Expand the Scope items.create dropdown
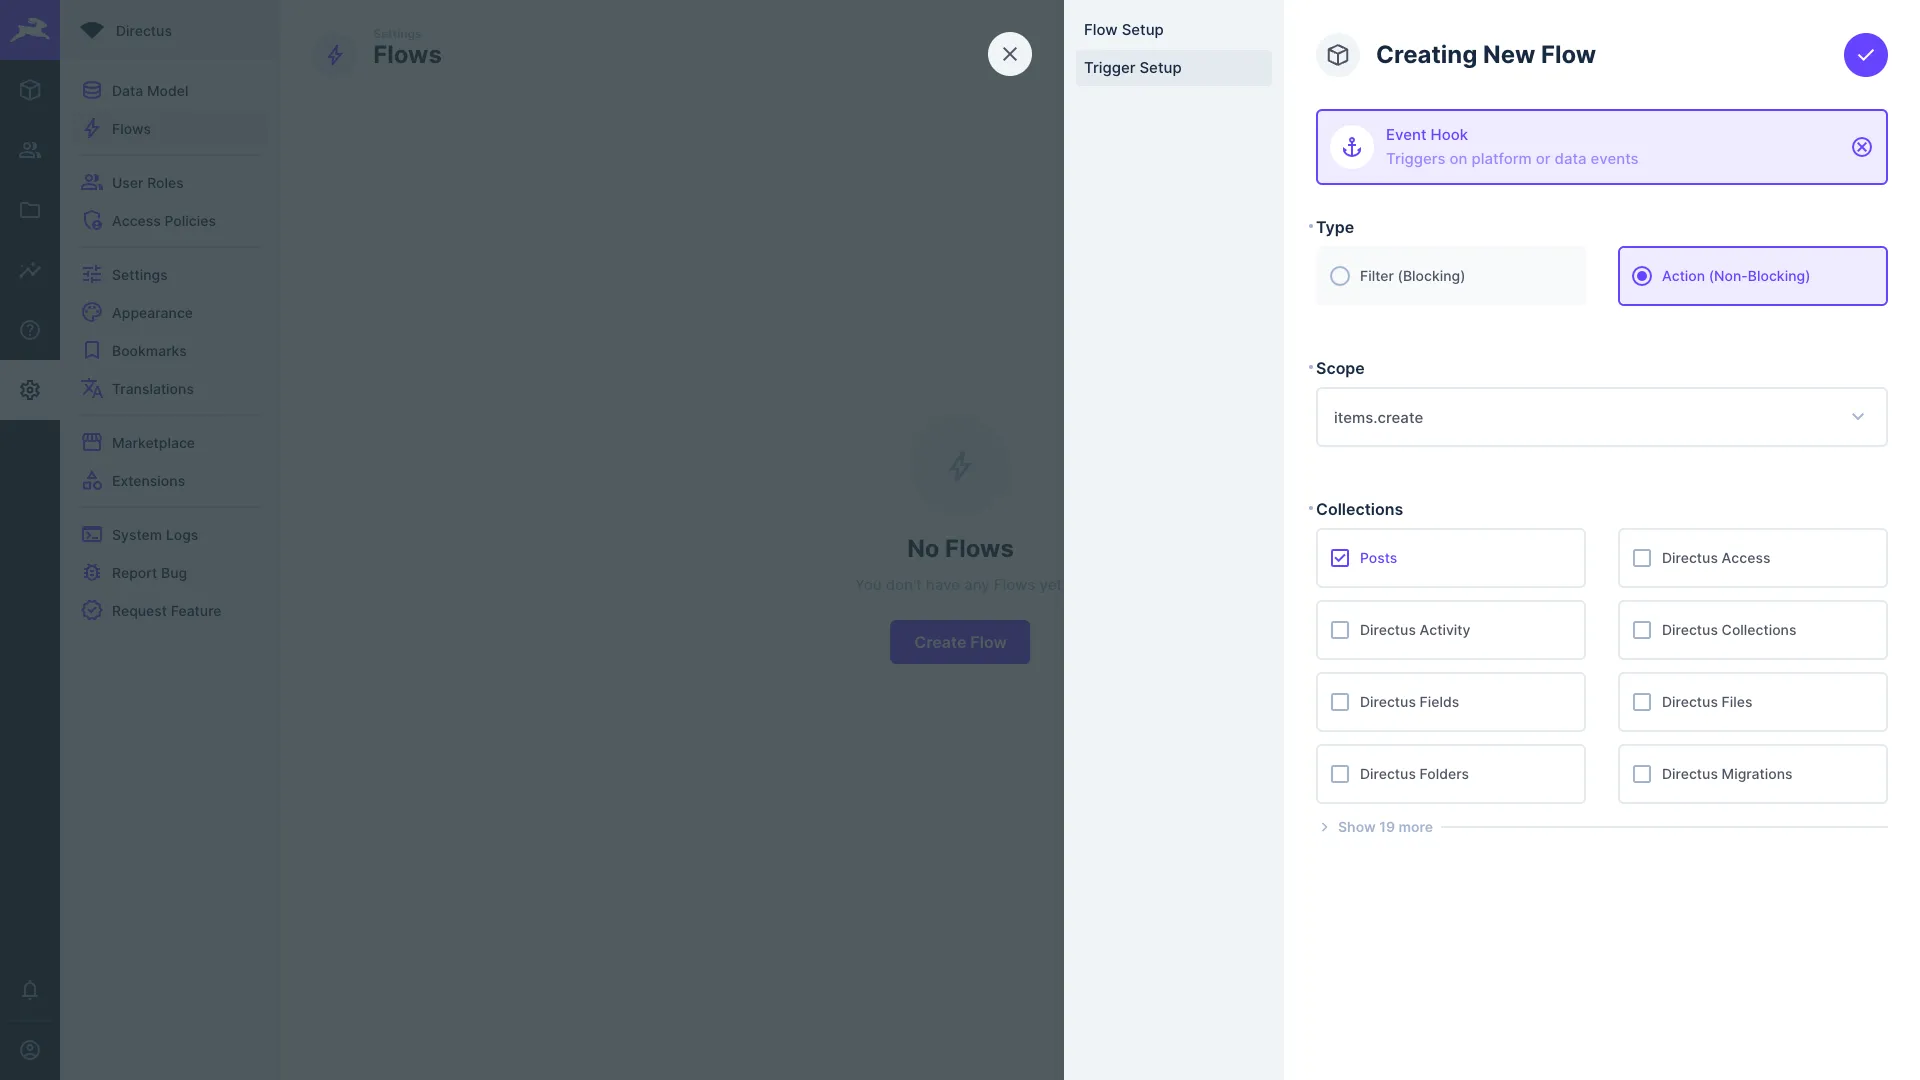 click(1859, 417)
